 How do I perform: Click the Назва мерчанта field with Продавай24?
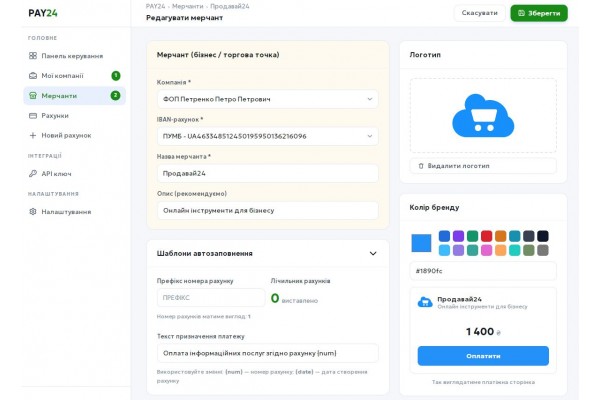click(267, 173)
